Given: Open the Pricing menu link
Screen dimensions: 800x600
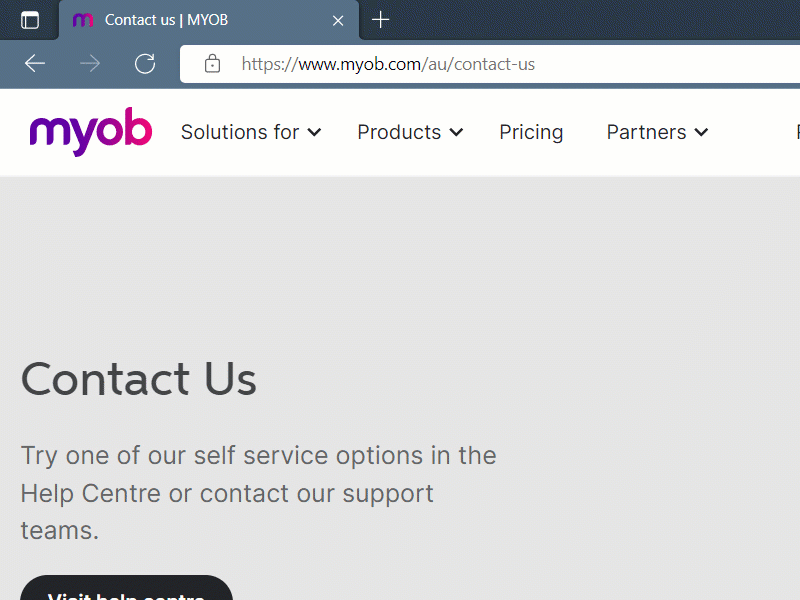Looking at the screenshot, I should [x=531, y=132].
